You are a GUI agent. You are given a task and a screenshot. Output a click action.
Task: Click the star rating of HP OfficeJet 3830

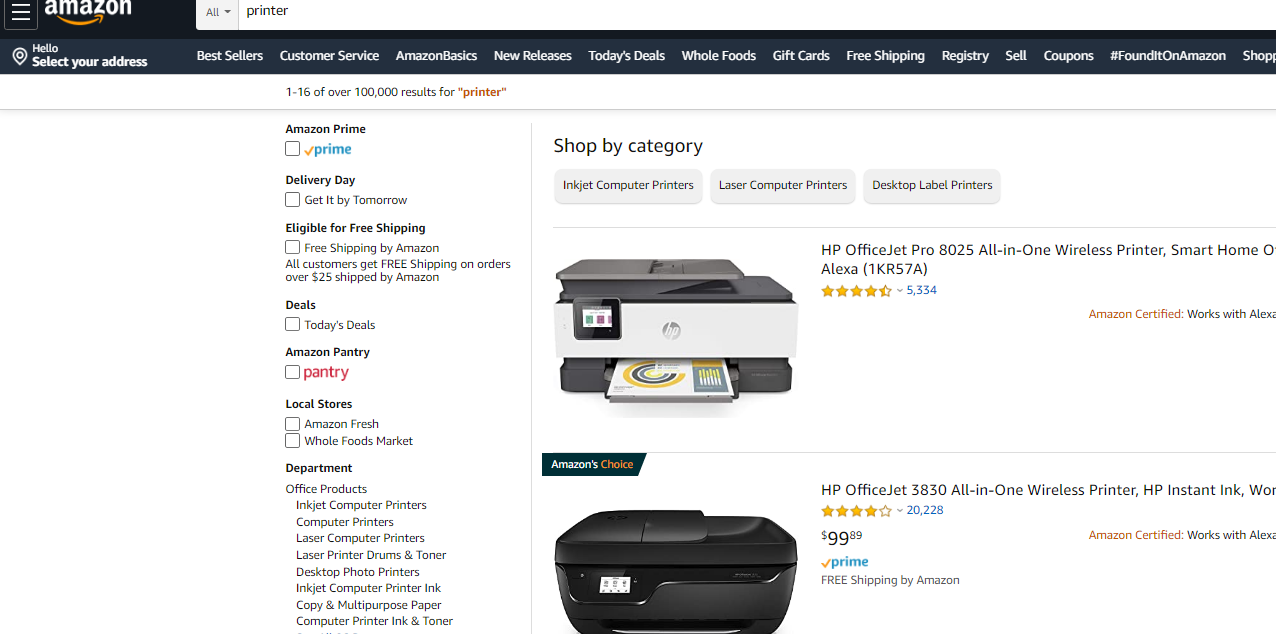(856, 511)
